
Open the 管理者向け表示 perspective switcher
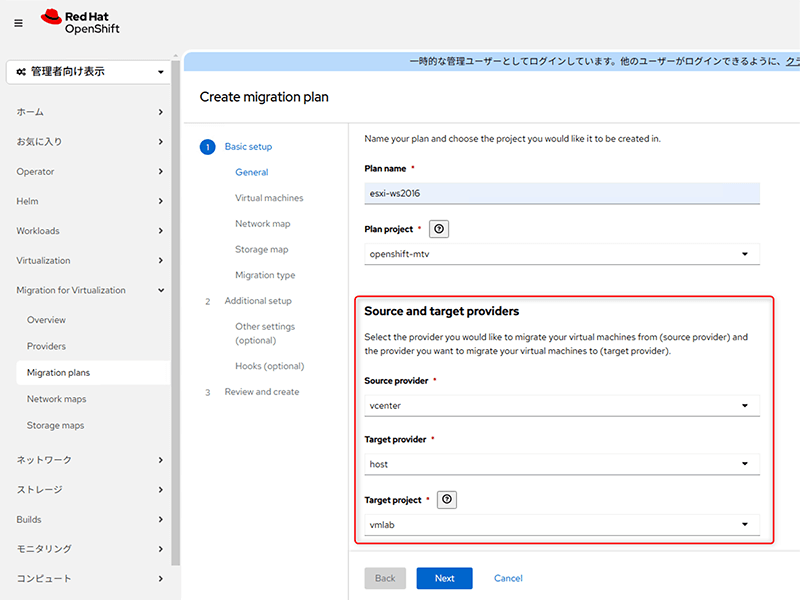90,72
